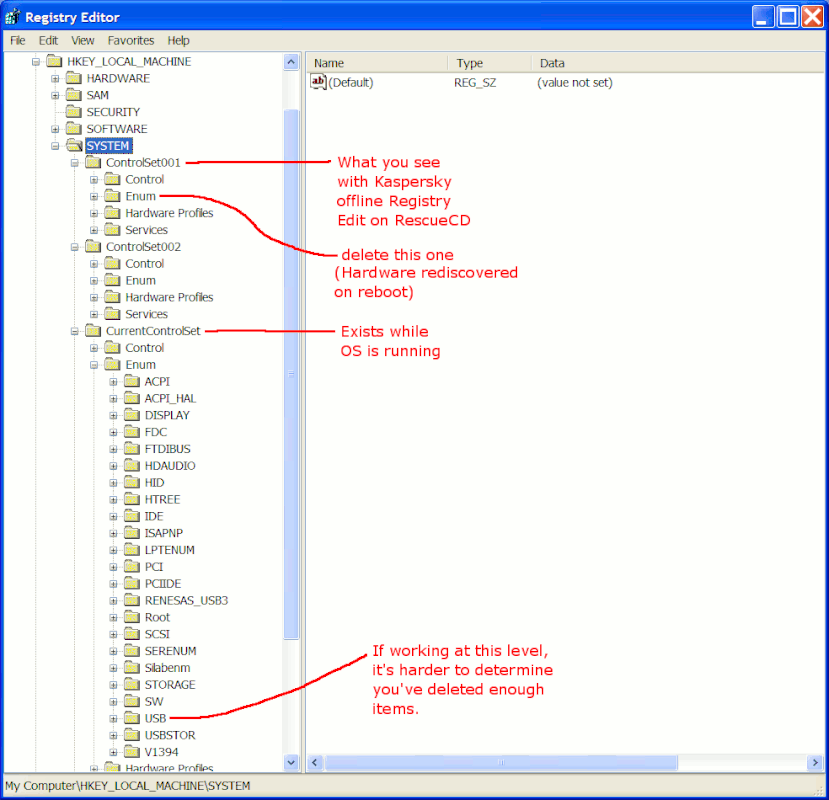Click the Data column header
Viewport: 829px width, 800px height.
click(678, 63)
